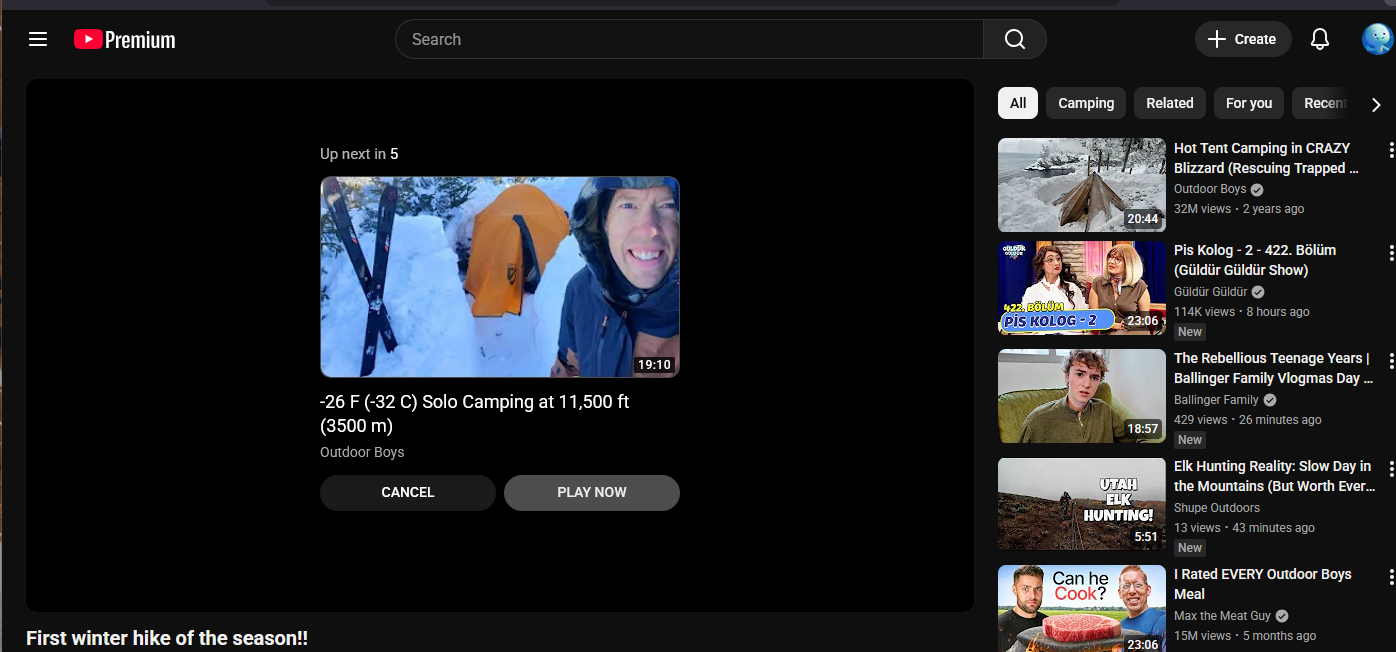Open Hot Tent Camping blizzard thumbnail
This screenshot has width=1396, height=652.
point(1082,185)
